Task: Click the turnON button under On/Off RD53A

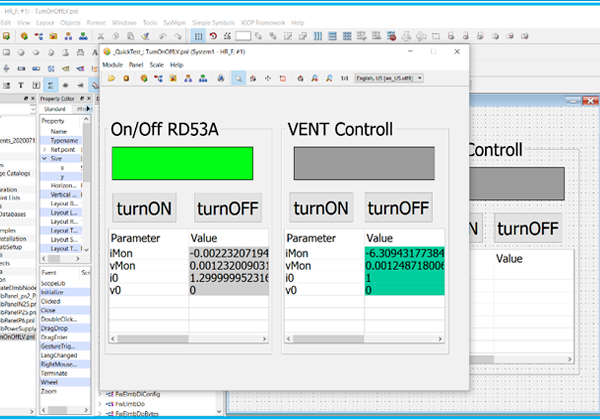Action: 144,208
